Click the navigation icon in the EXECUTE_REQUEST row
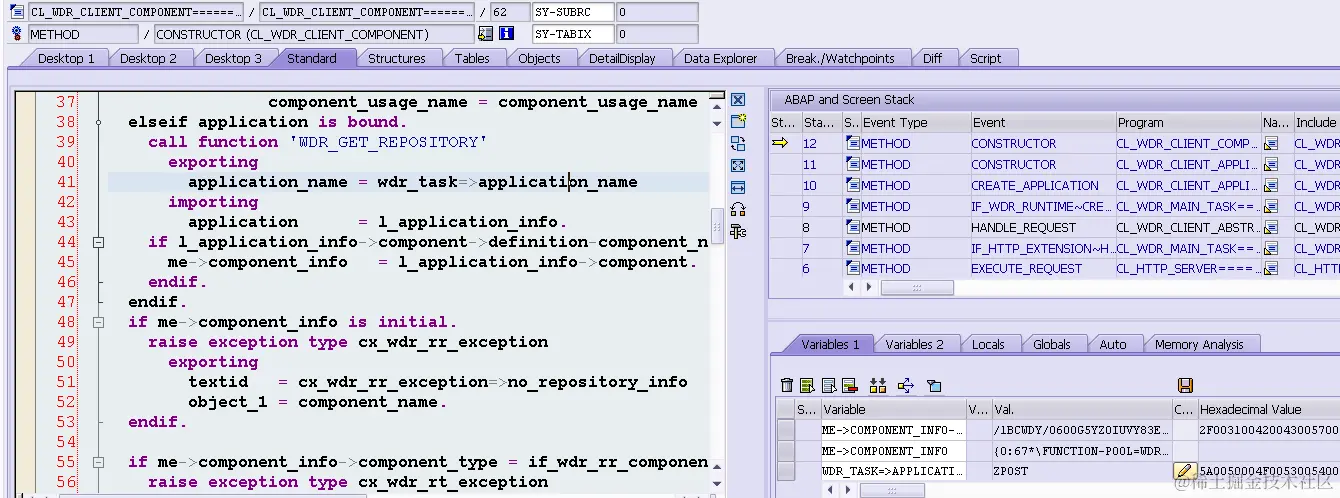1340x498 pixels. [x=1271, y=269]
